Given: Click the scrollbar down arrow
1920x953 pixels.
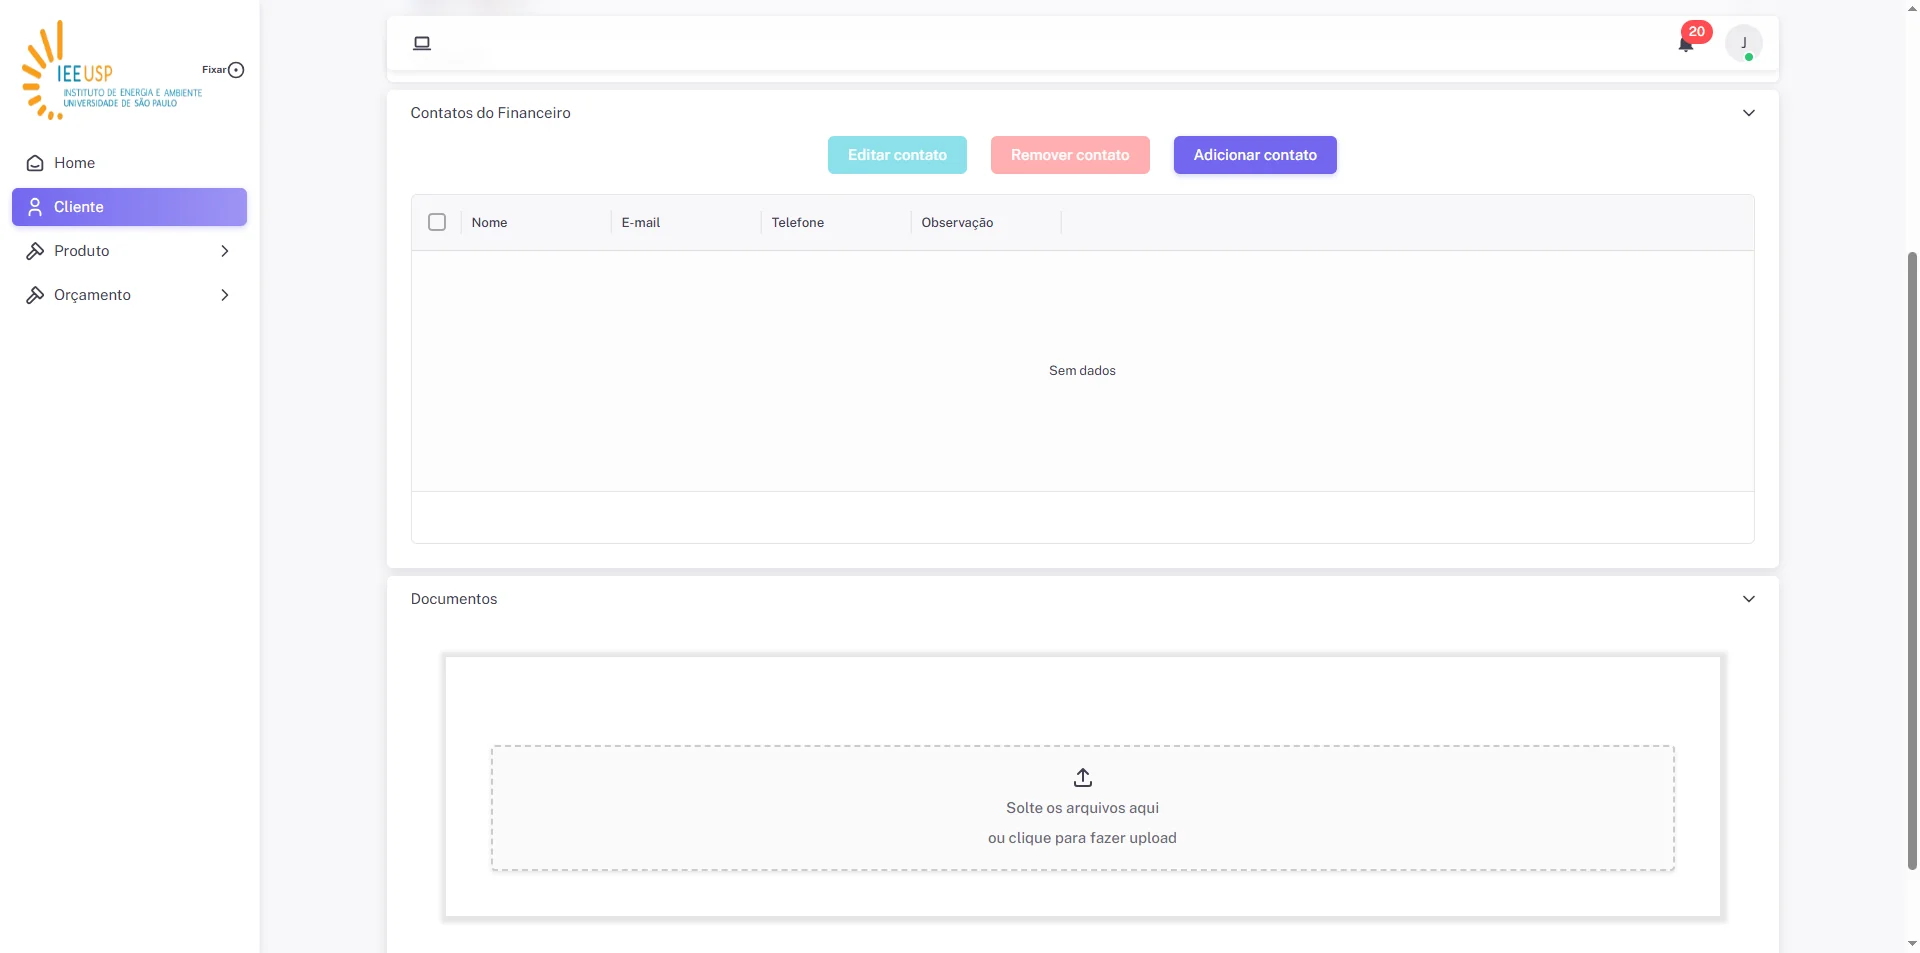Looking at the screenshot, I should click(1912, 943).
